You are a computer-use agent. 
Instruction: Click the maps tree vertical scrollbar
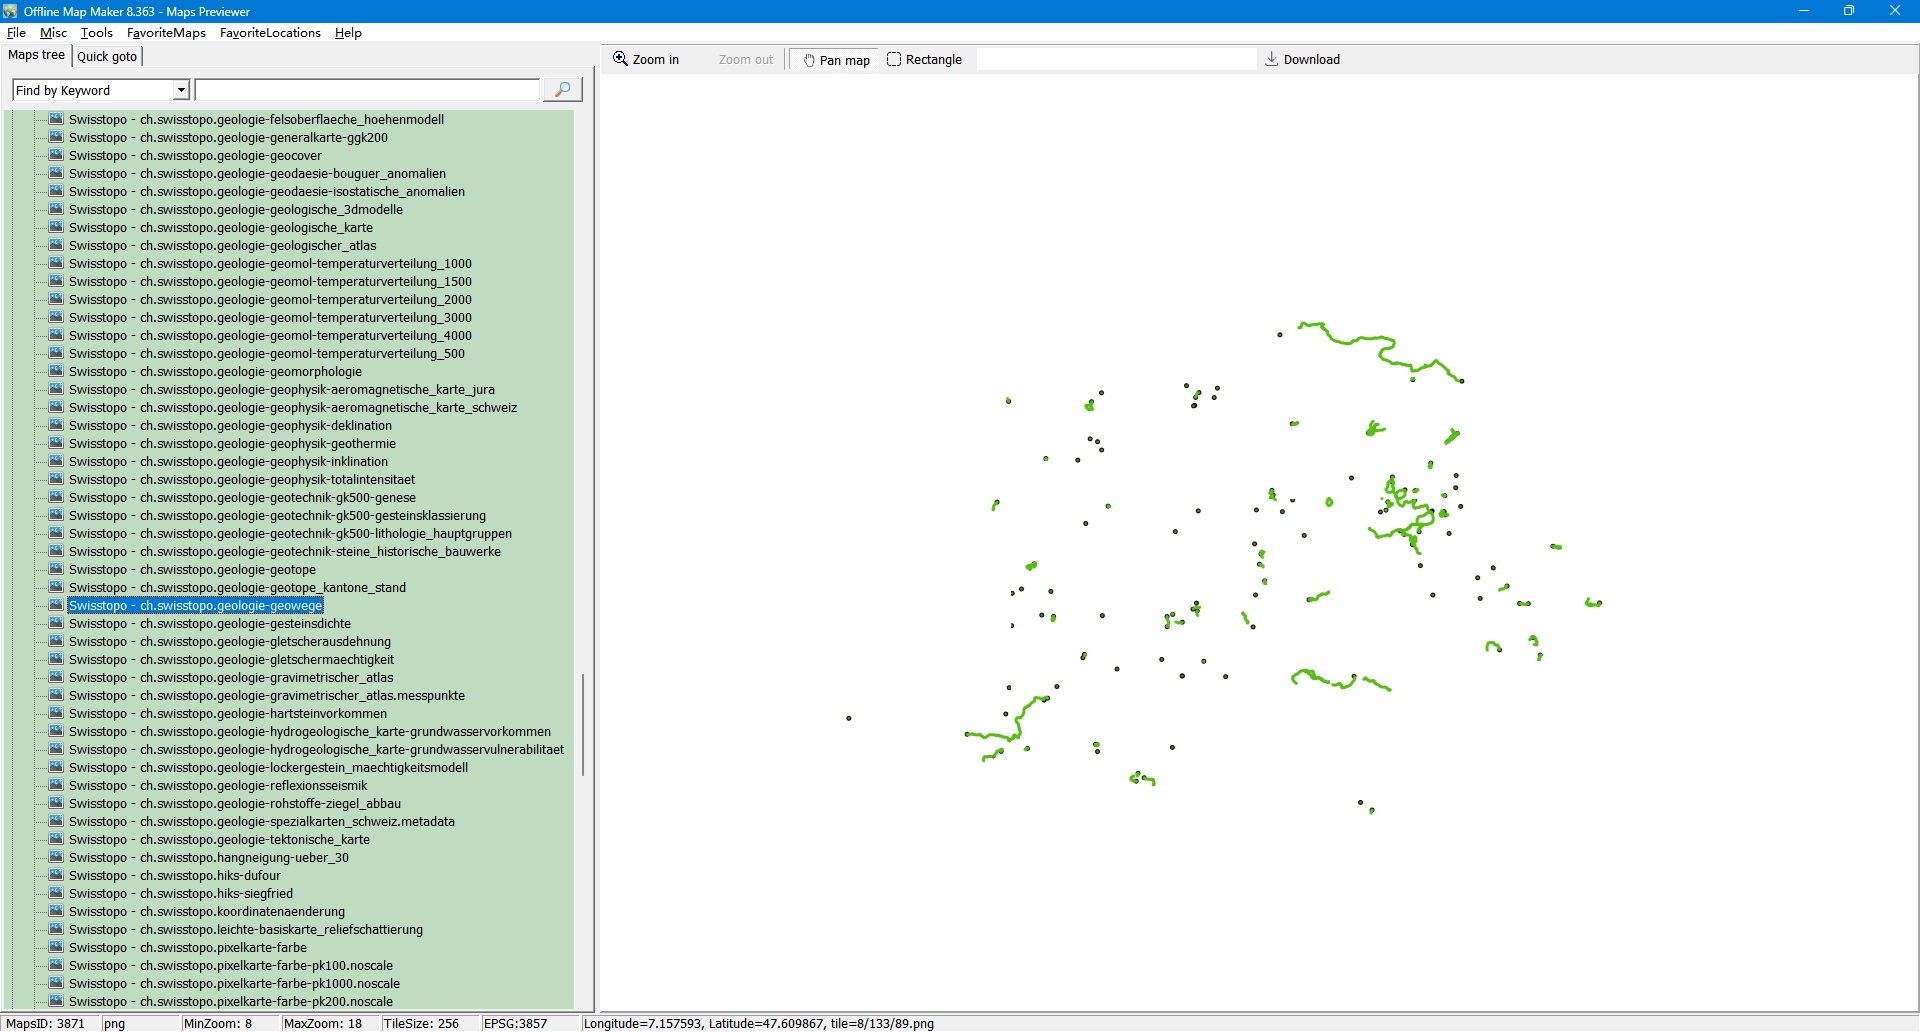583,724
